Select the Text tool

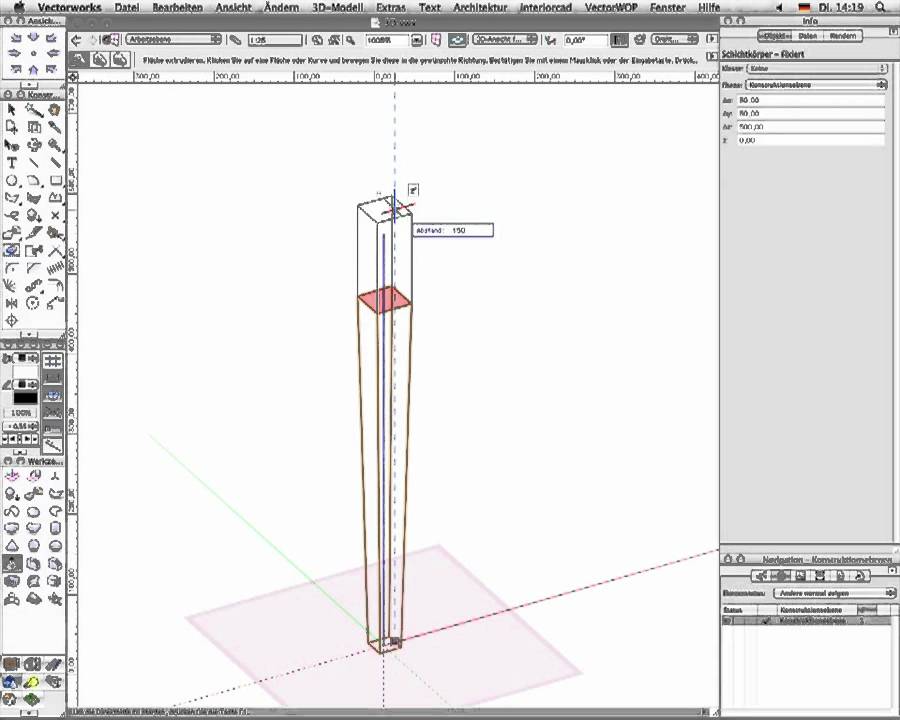coord(11,162)
